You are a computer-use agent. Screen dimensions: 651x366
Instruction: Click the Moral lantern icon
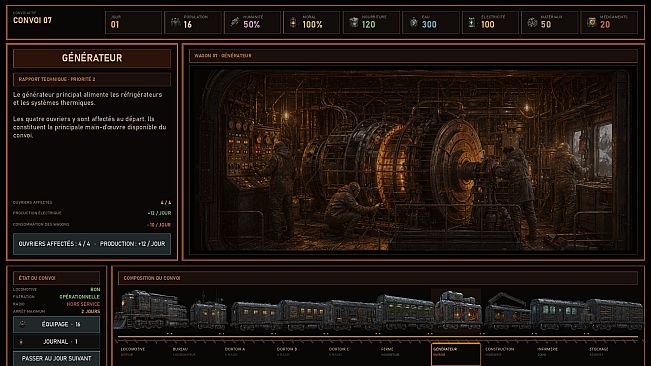point(294,22)
